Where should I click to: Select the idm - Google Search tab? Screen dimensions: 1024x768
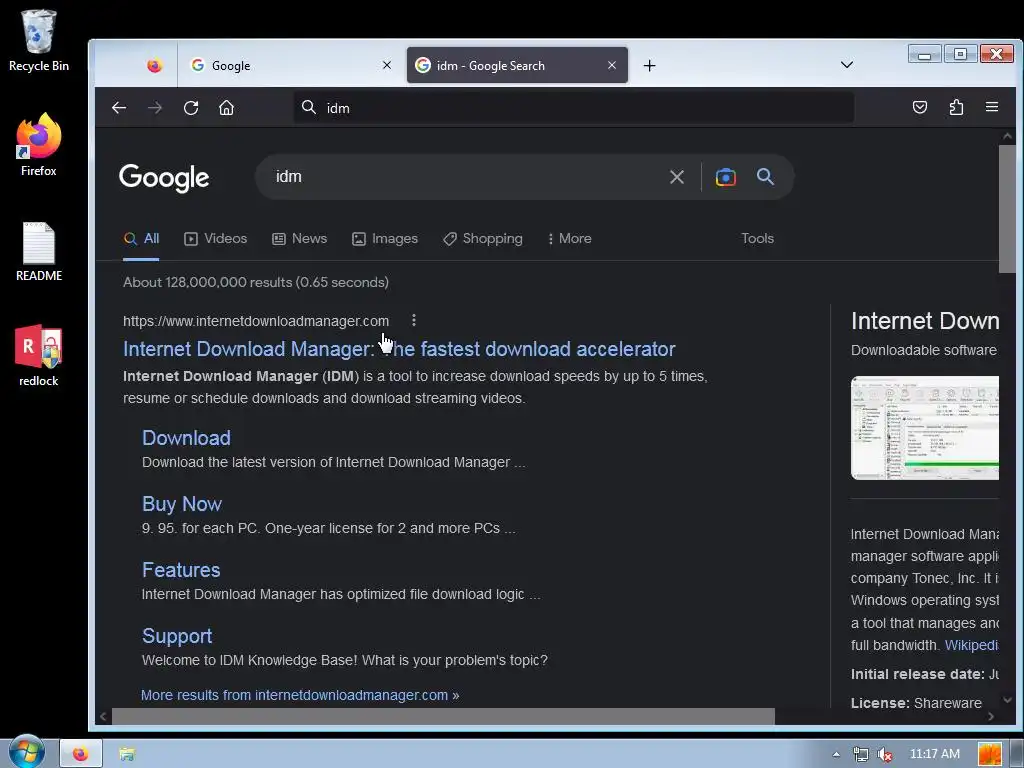coord(517,65)
